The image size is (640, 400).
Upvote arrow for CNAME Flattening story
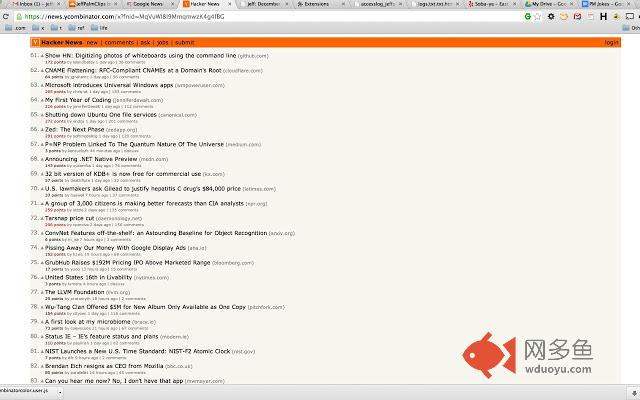click(x=42, y=71)
